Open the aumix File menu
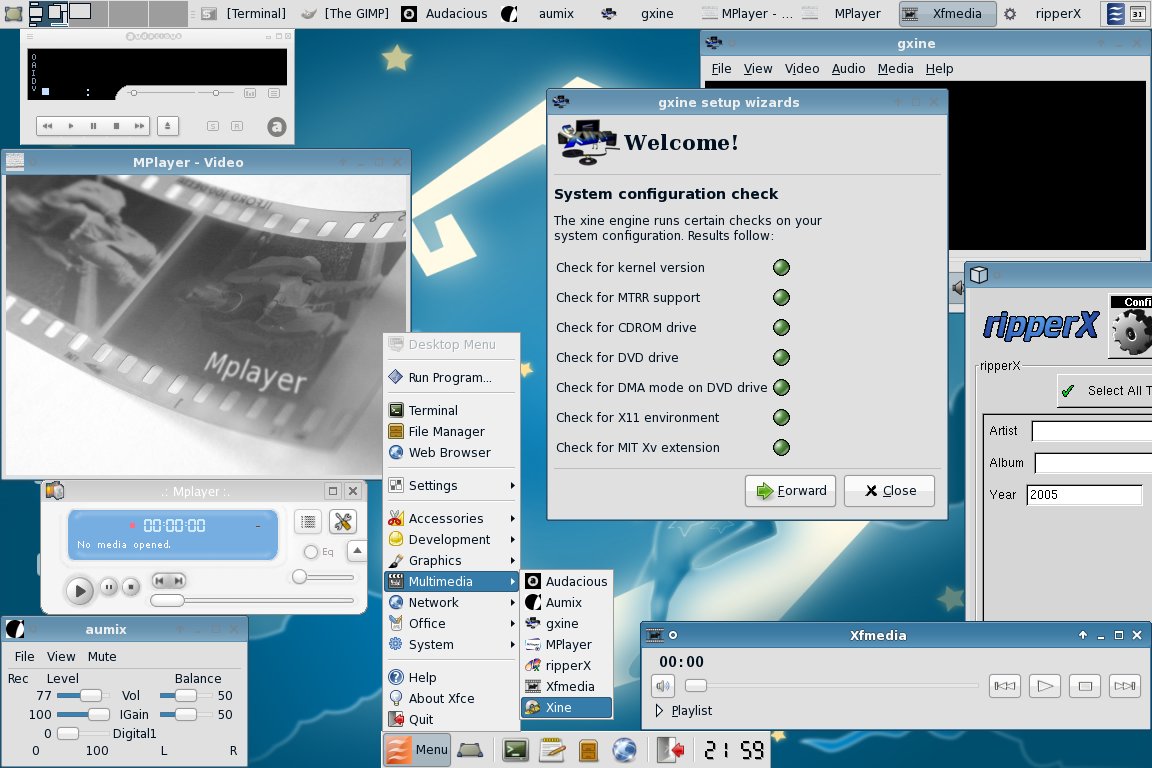The height and width of the screenshot is (768, 1152). click(24, 656)
